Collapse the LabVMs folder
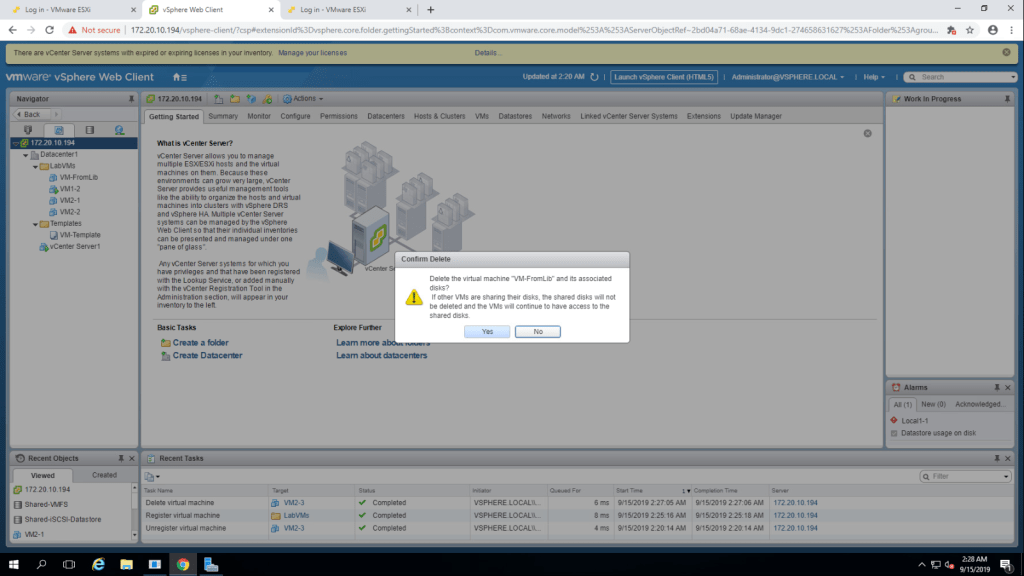Image resolution: width=1024 pixels, height=576 pixels. click(34, 166)
